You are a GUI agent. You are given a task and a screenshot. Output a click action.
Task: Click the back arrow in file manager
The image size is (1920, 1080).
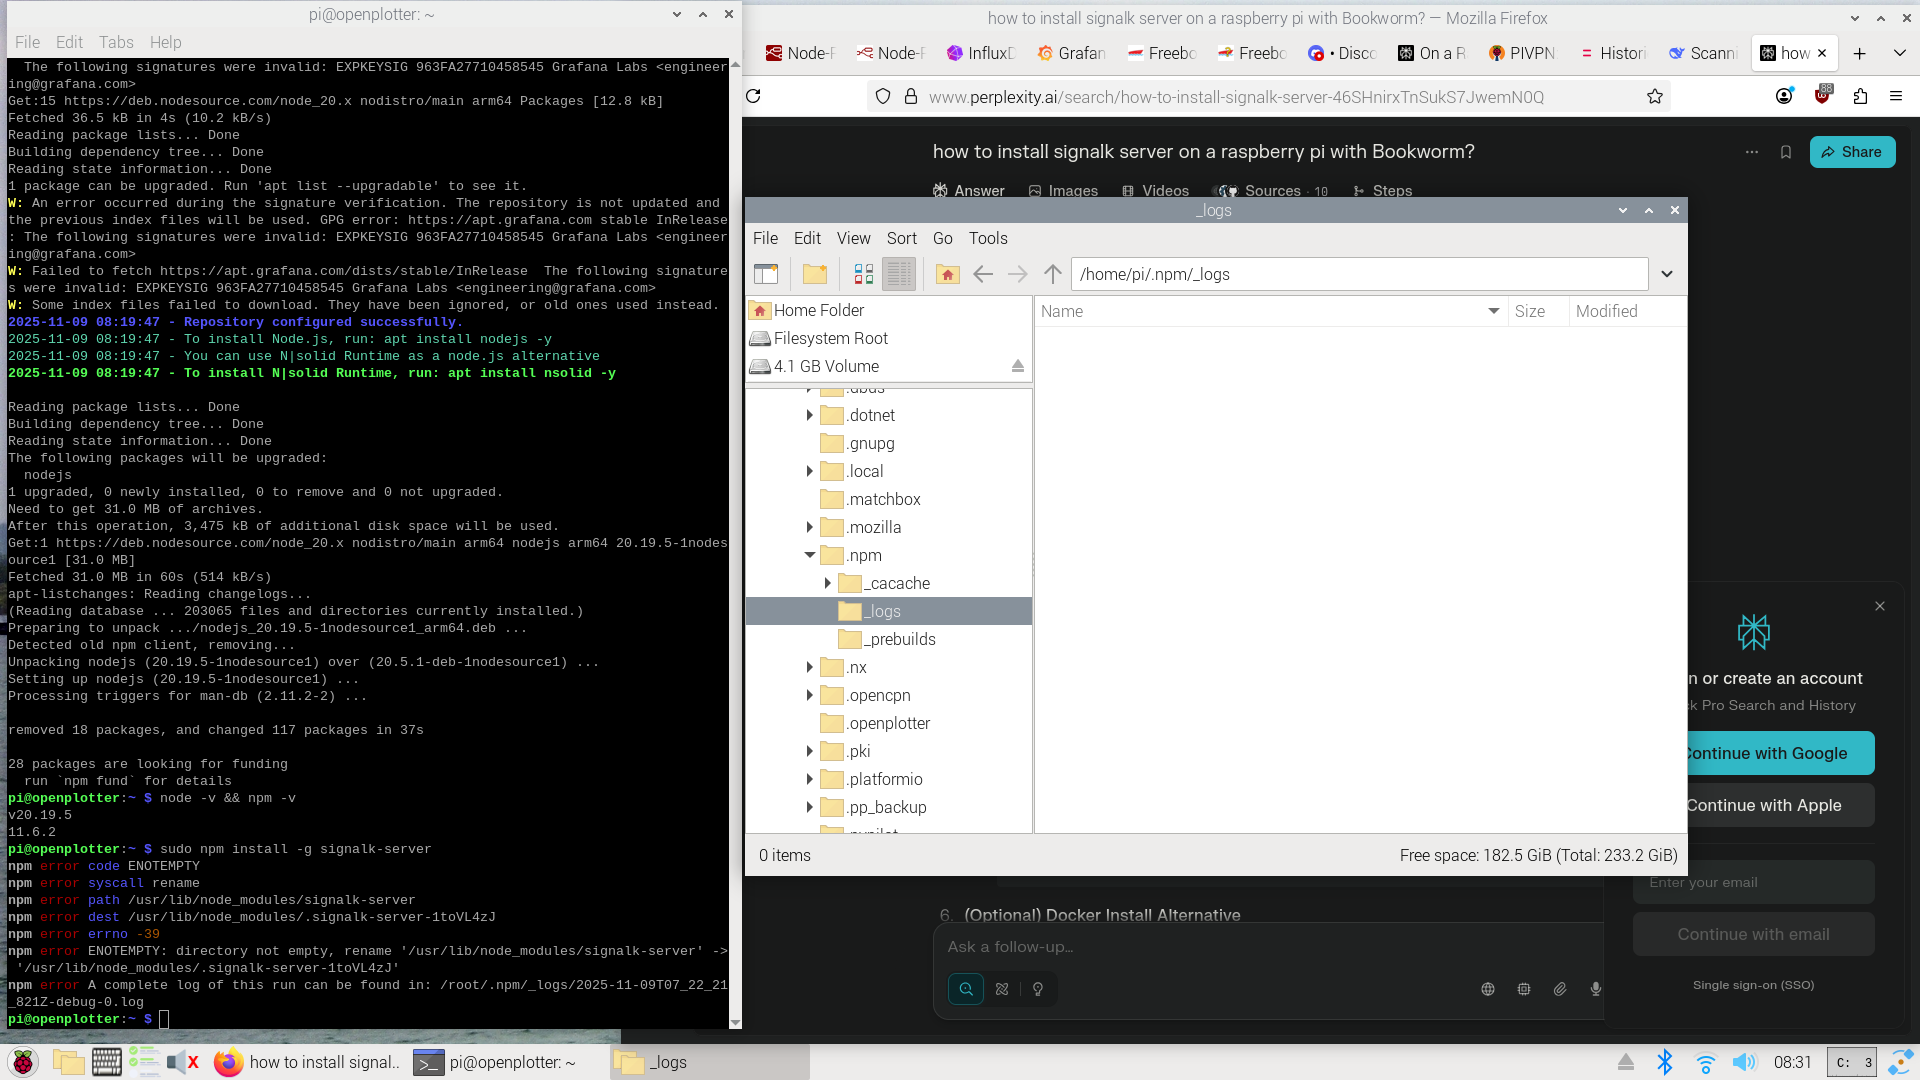click(x=983, y=274)
